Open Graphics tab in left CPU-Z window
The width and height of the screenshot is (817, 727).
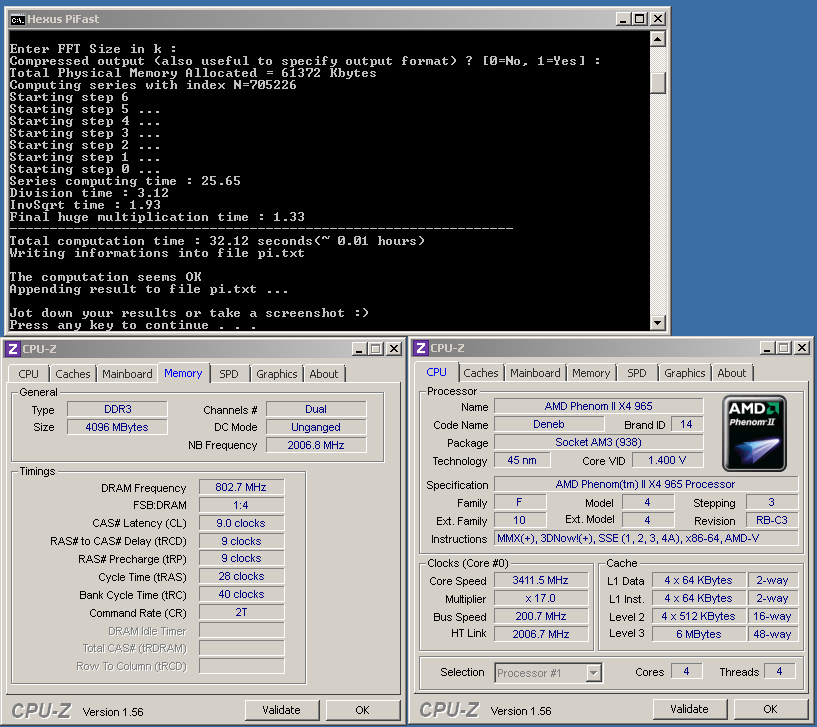coord(276,374)
